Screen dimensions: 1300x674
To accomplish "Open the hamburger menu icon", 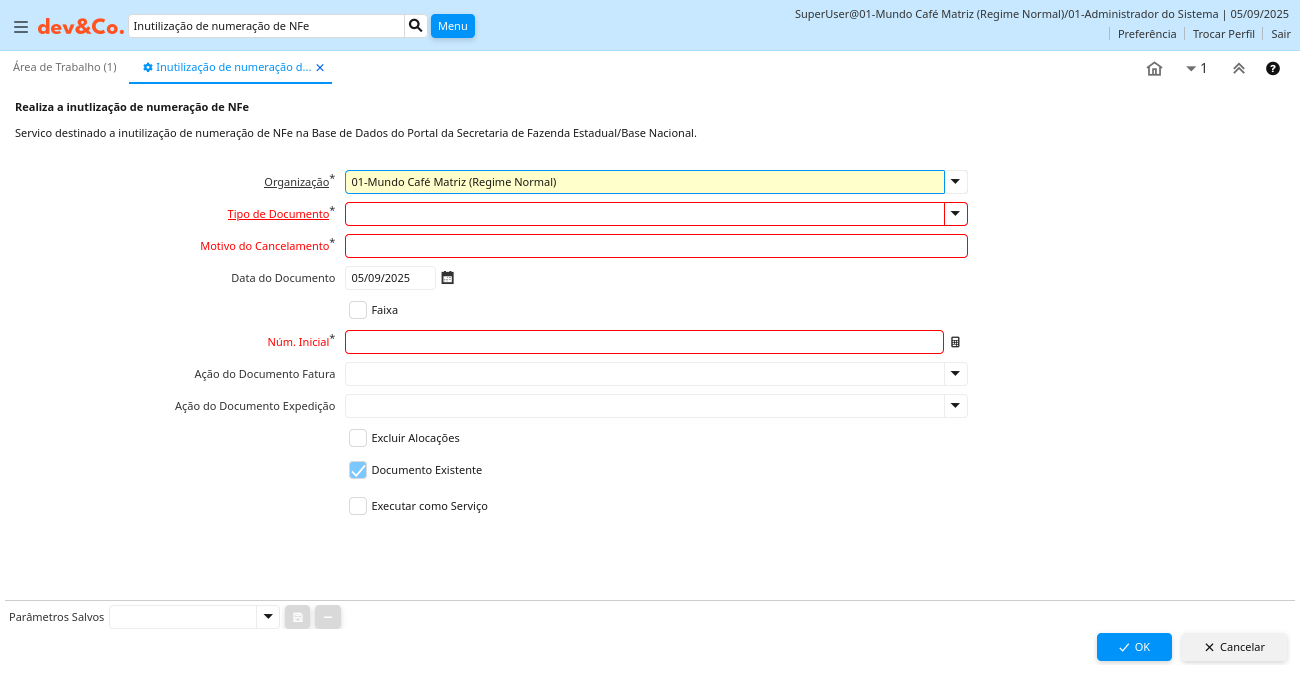I will pyautogui.click(x=20, y=27).
